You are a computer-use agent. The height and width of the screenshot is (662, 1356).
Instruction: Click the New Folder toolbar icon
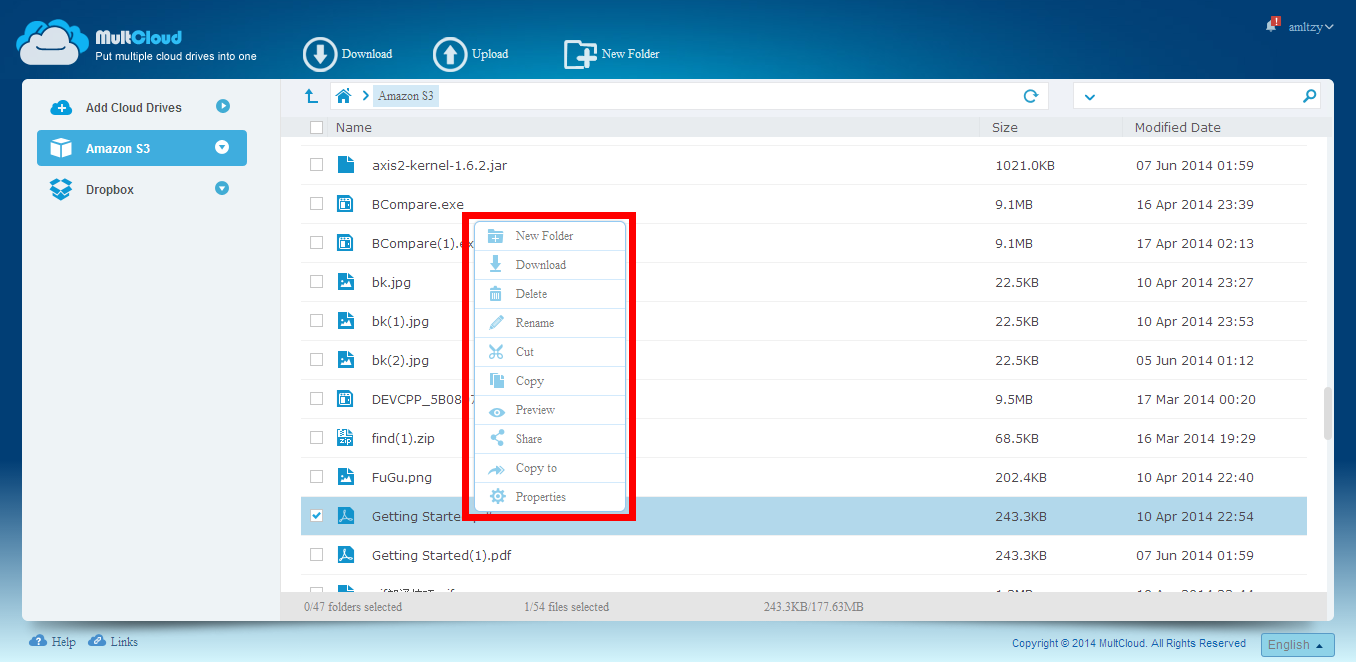[580, 54]
